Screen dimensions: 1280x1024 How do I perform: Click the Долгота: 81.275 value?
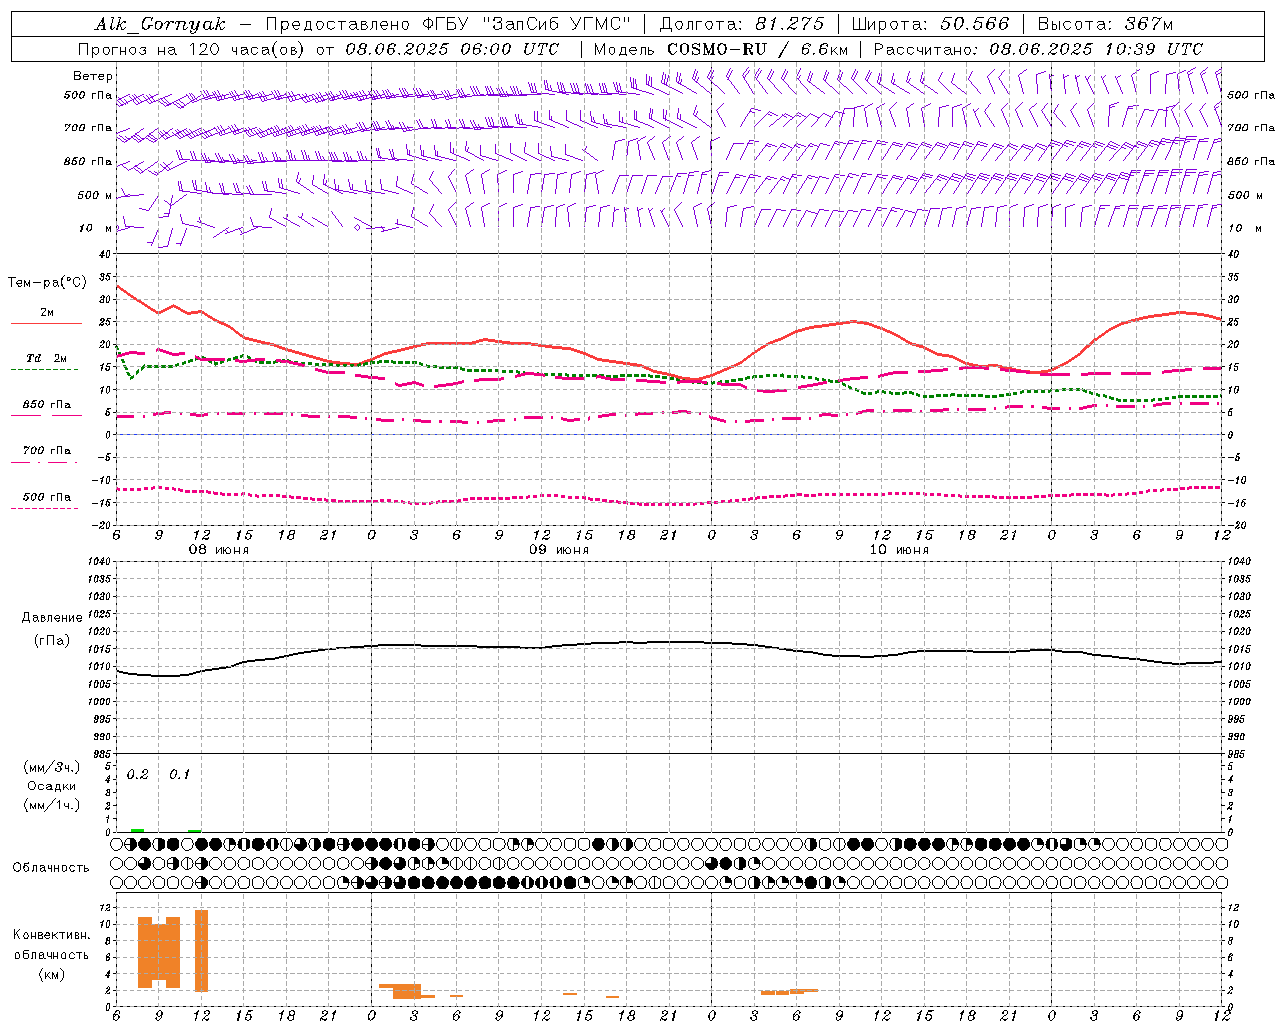741,24
